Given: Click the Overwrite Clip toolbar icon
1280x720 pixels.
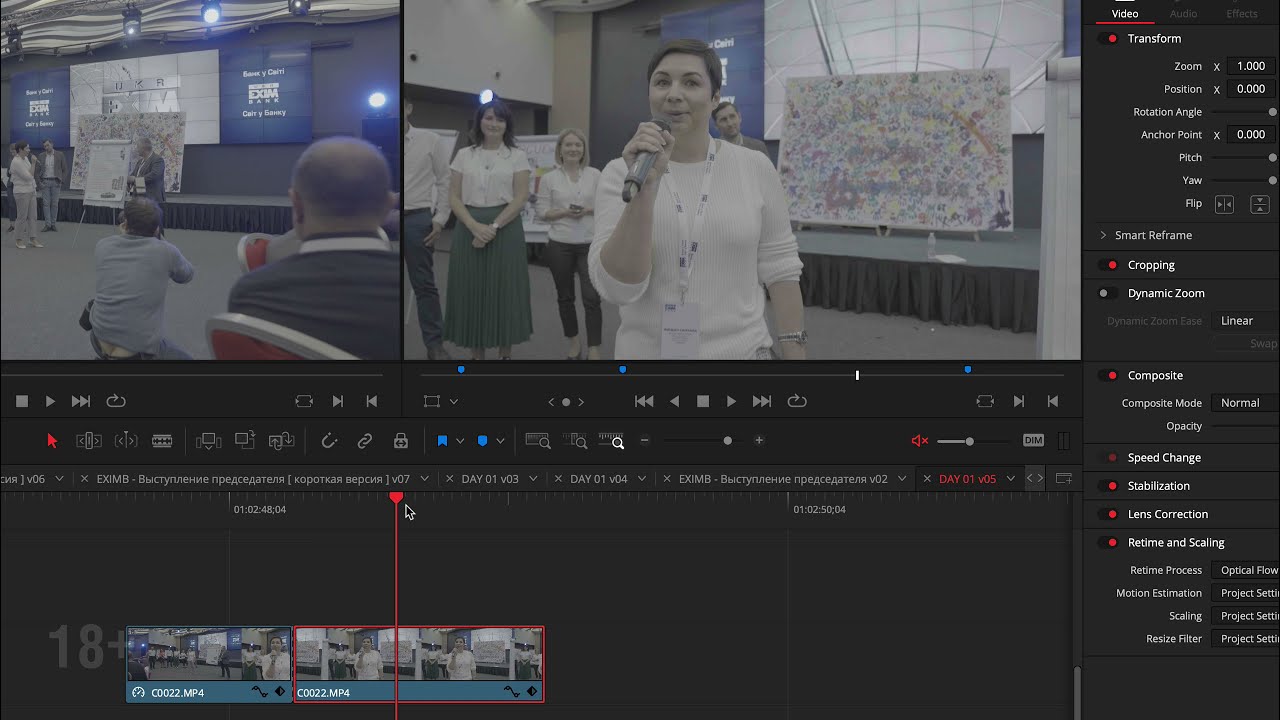Looking at the screenshot, I should coord(245,441).
